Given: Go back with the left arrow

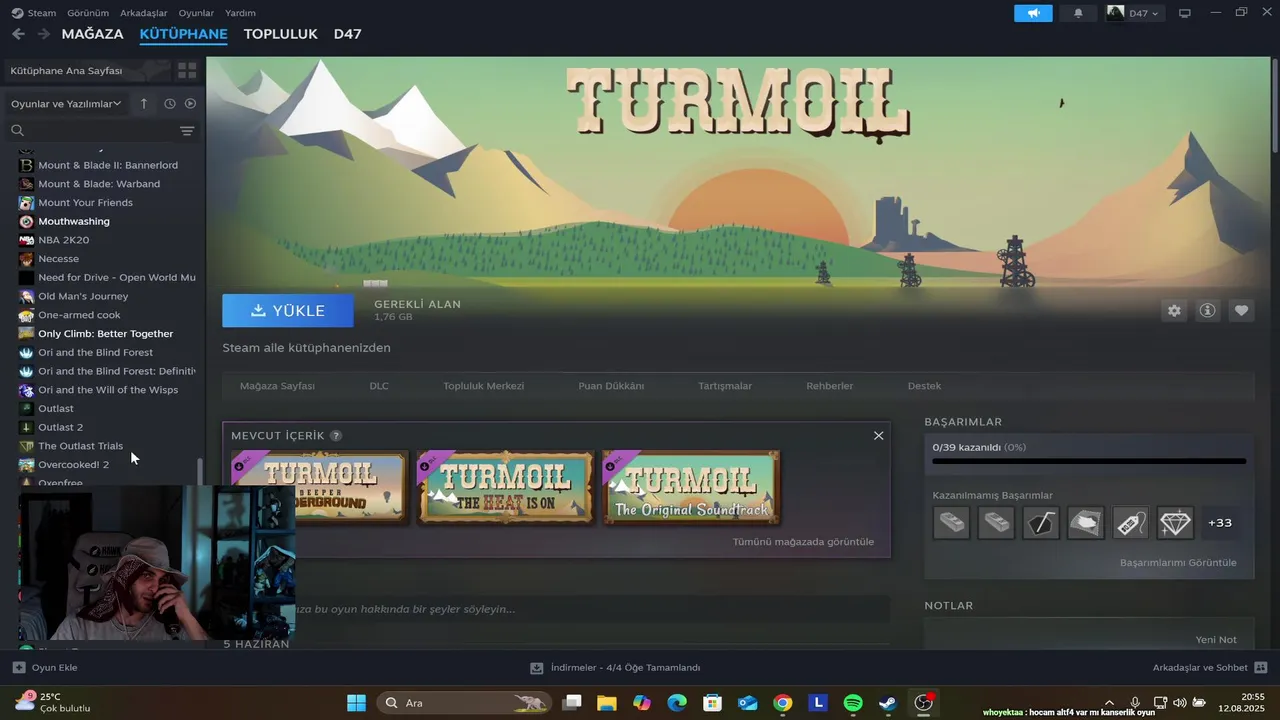Looking at the screenshot, I should 18,34.
